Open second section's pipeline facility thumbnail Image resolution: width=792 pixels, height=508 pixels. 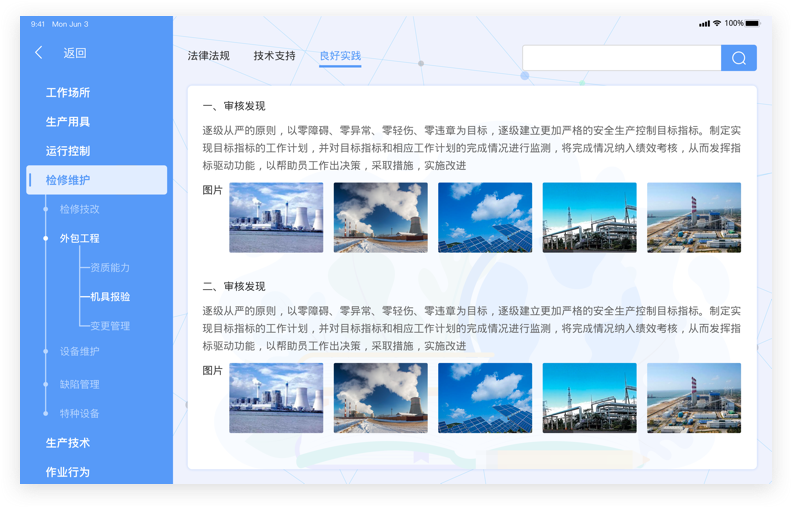(x=589, y=398)
